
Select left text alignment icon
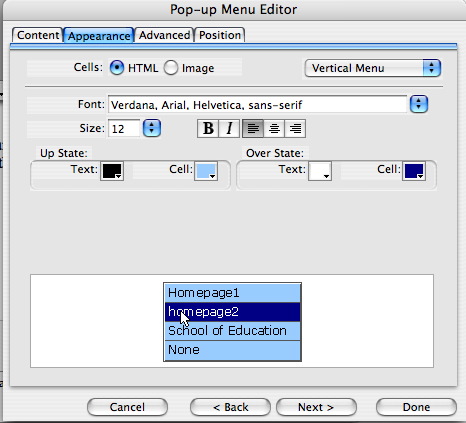(253, 128)
